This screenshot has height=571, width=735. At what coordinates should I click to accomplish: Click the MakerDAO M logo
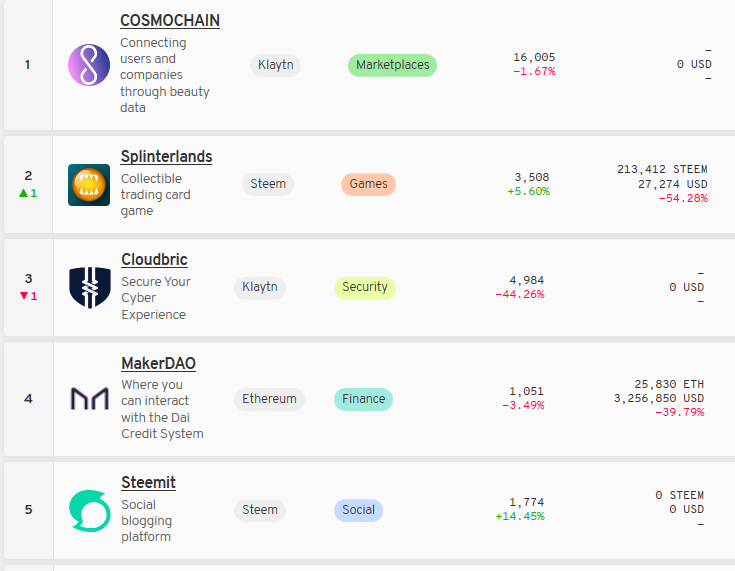90,398
